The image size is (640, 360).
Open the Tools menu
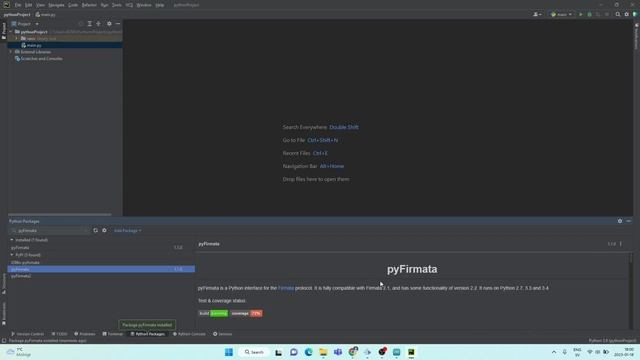pyautogui.click(x=117, y=5)
